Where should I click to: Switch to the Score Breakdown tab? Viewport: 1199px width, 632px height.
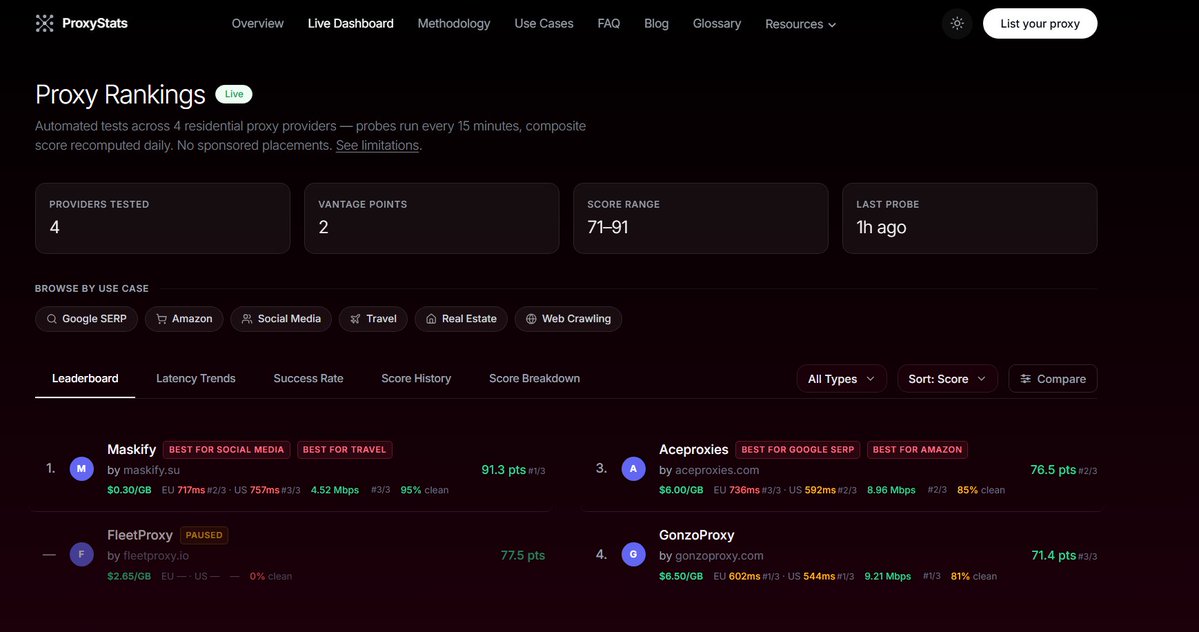click(535, 378)
